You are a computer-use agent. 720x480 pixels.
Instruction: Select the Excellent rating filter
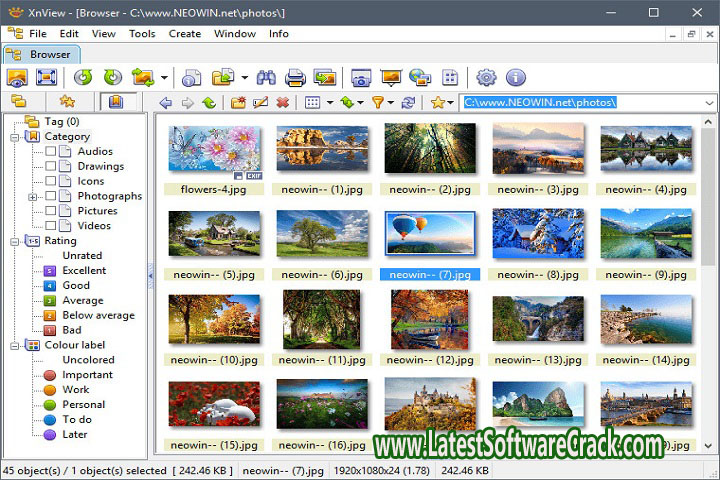click(84, 270)
